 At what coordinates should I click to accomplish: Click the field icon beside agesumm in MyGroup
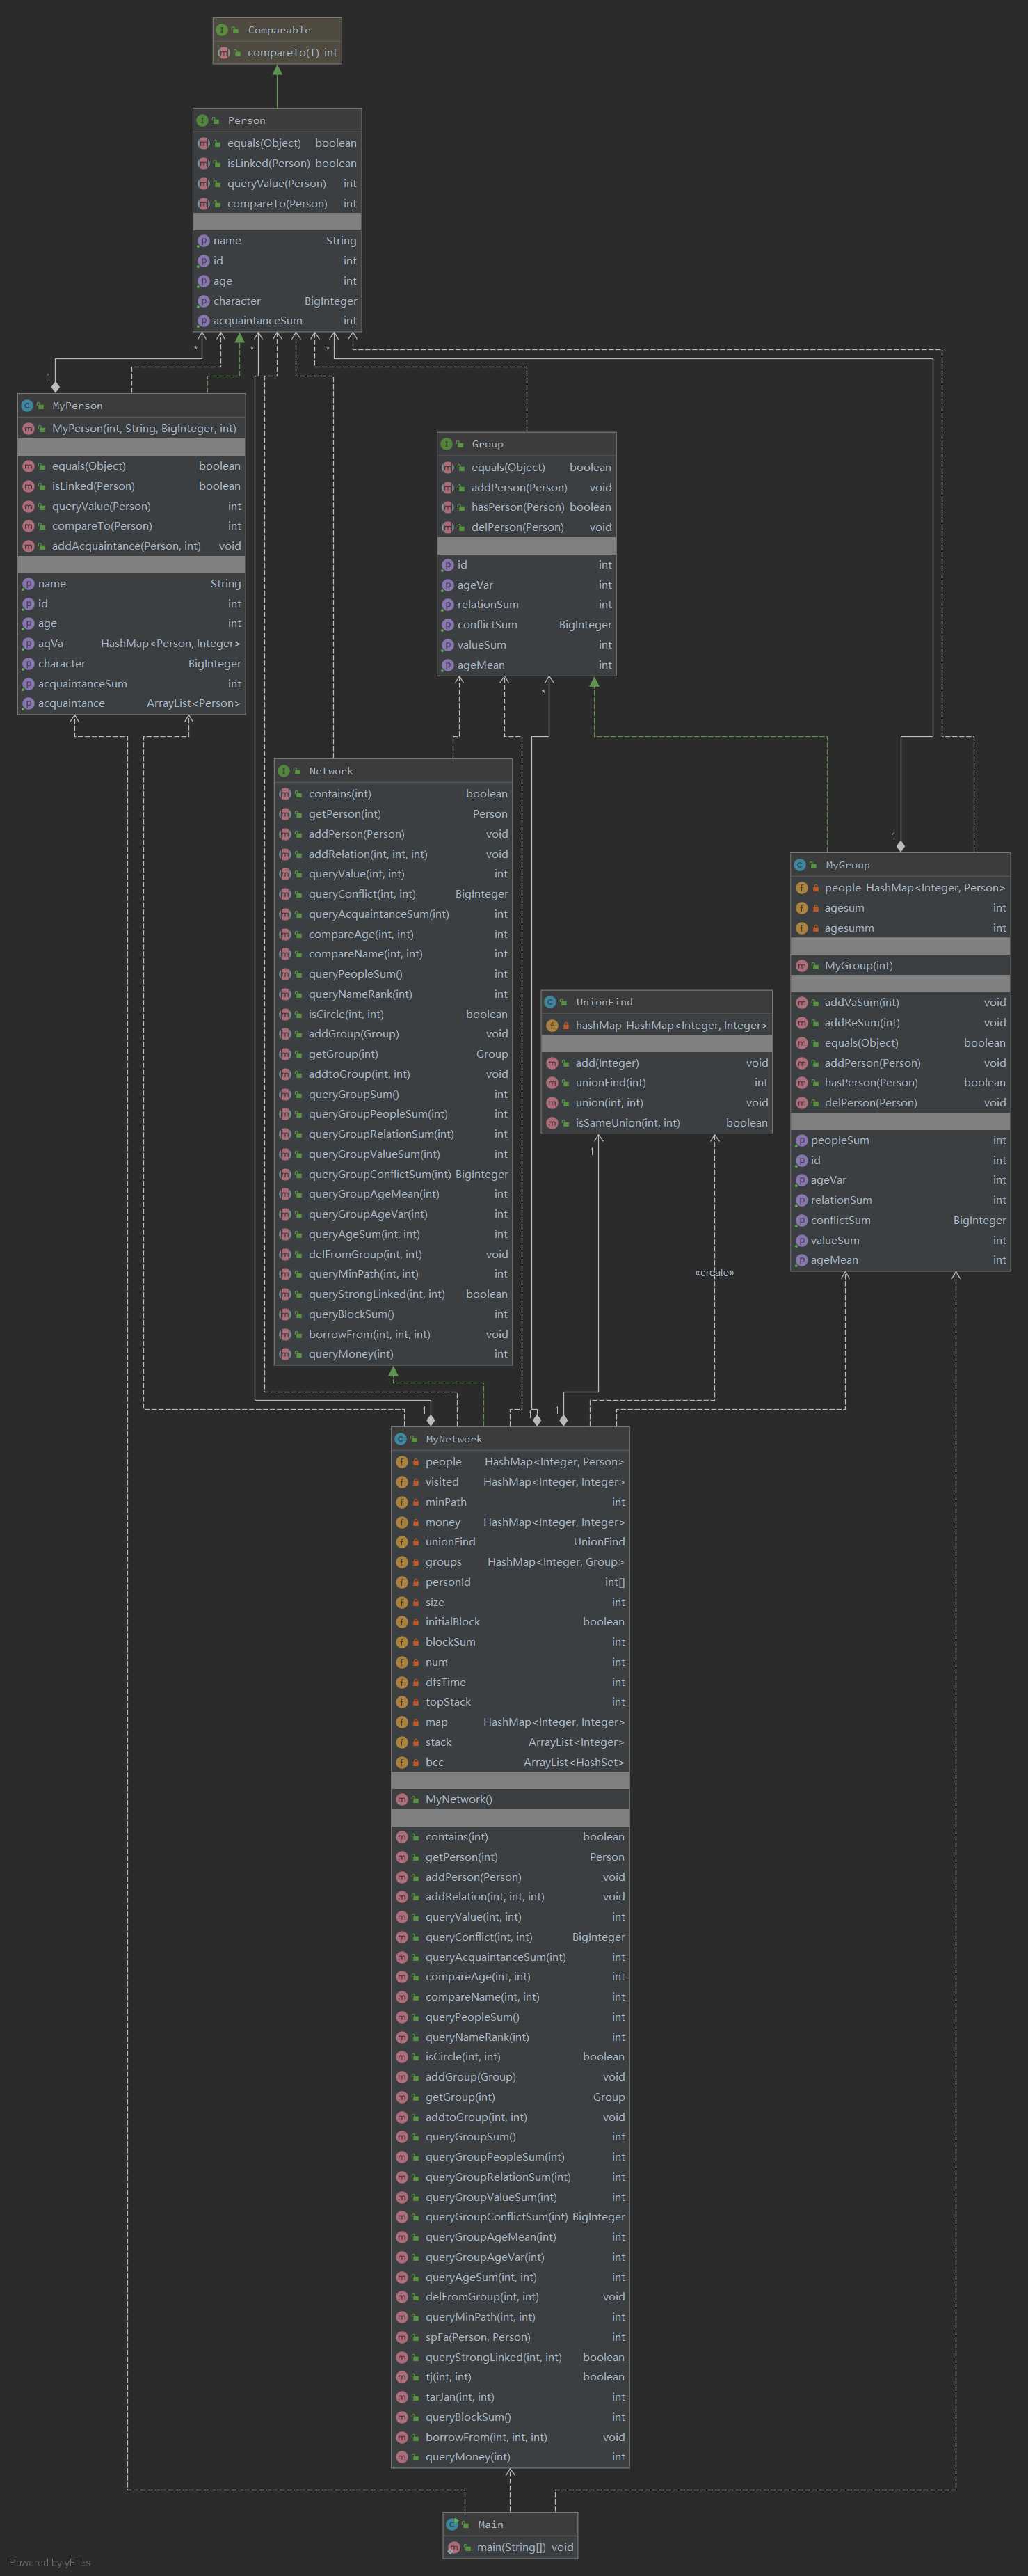tap(801, 928)
